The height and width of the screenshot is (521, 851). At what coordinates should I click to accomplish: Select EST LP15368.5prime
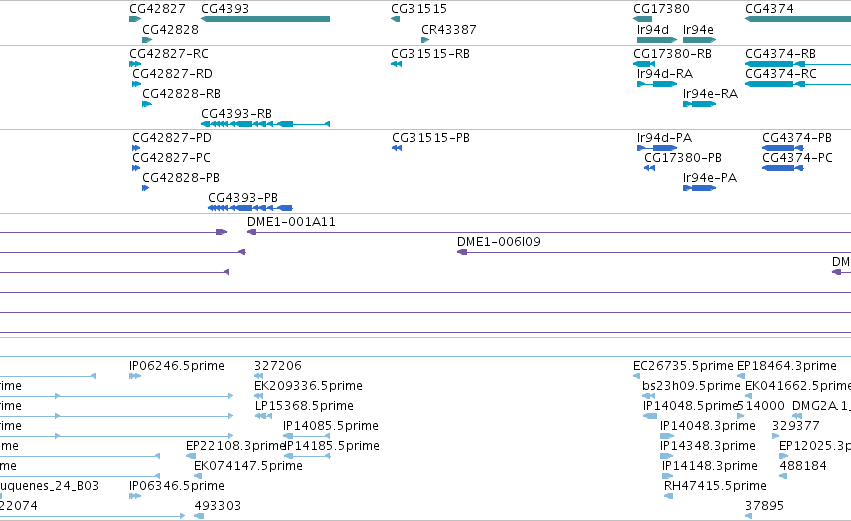click(304, 406)
